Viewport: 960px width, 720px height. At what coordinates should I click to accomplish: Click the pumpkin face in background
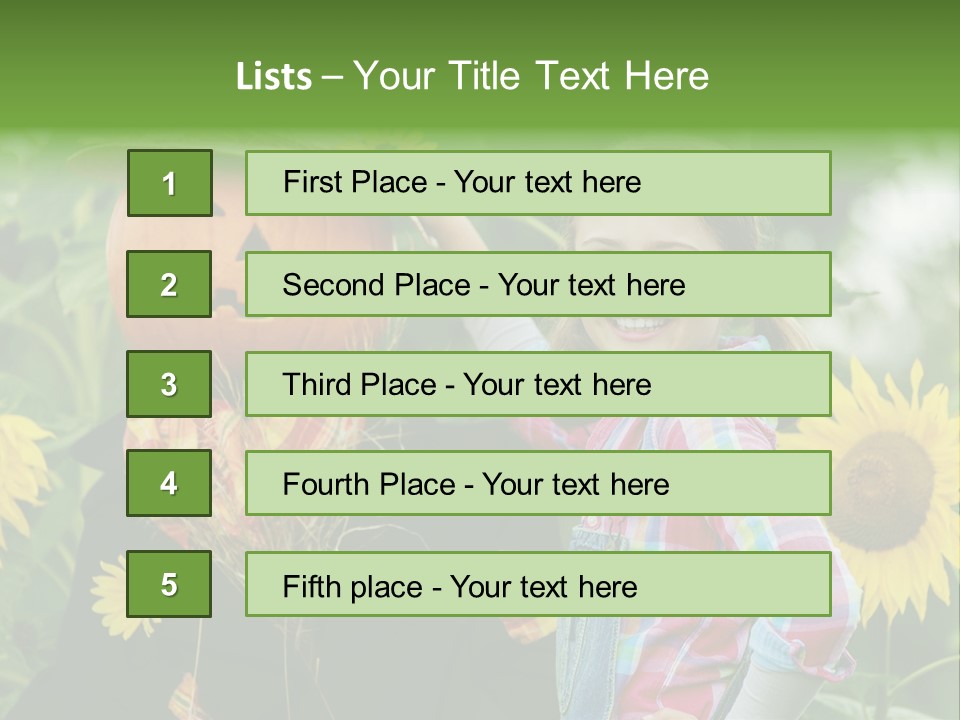(245, 263)
